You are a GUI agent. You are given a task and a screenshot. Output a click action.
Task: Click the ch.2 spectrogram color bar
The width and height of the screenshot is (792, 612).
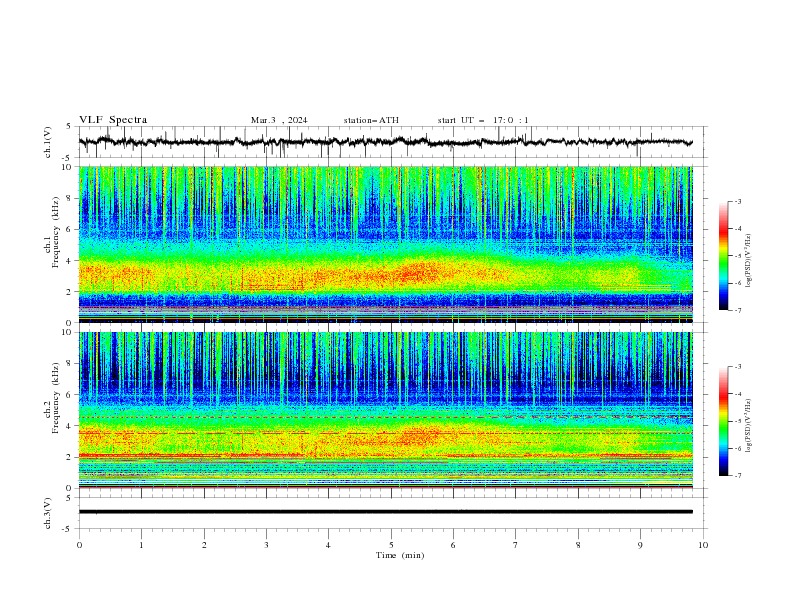[723, 421]
